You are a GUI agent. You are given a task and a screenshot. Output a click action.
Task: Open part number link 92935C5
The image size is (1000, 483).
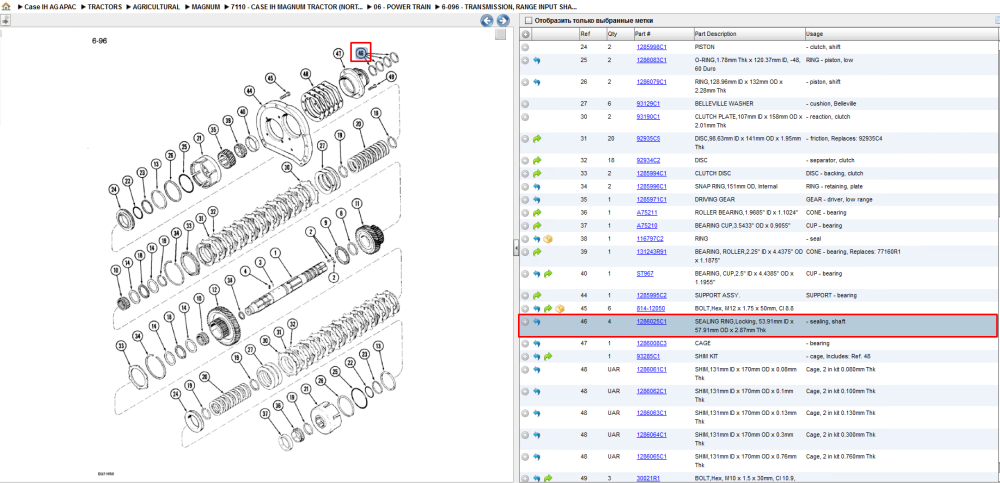click(x=648, y=138)
